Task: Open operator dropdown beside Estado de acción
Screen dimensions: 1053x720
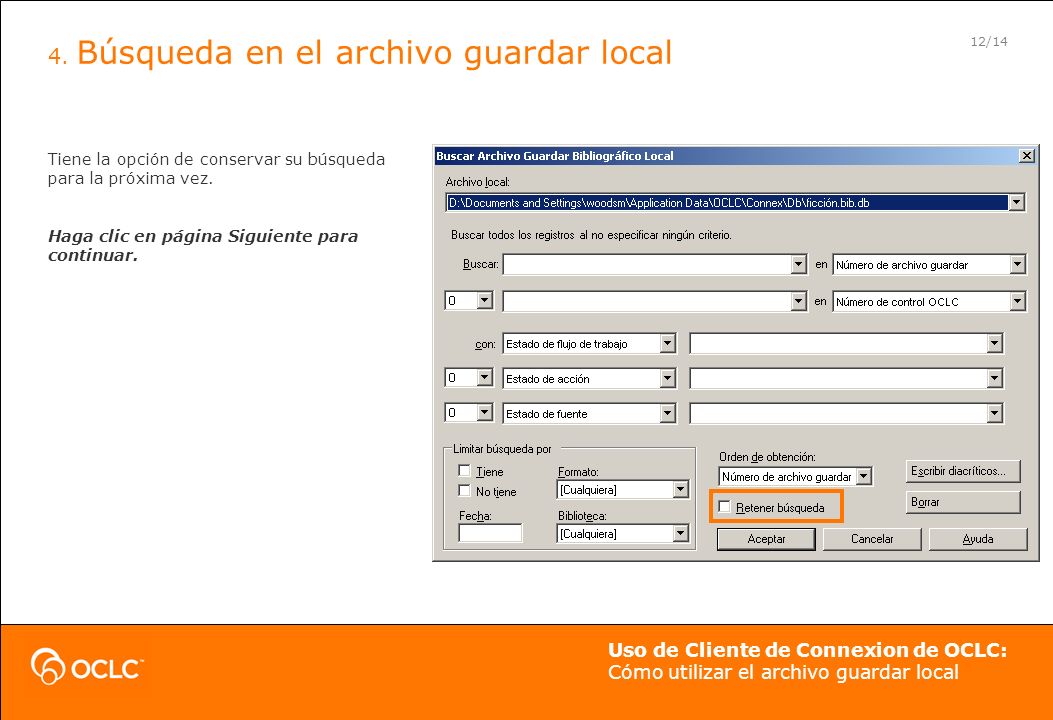Action: (x=485, y=377)
